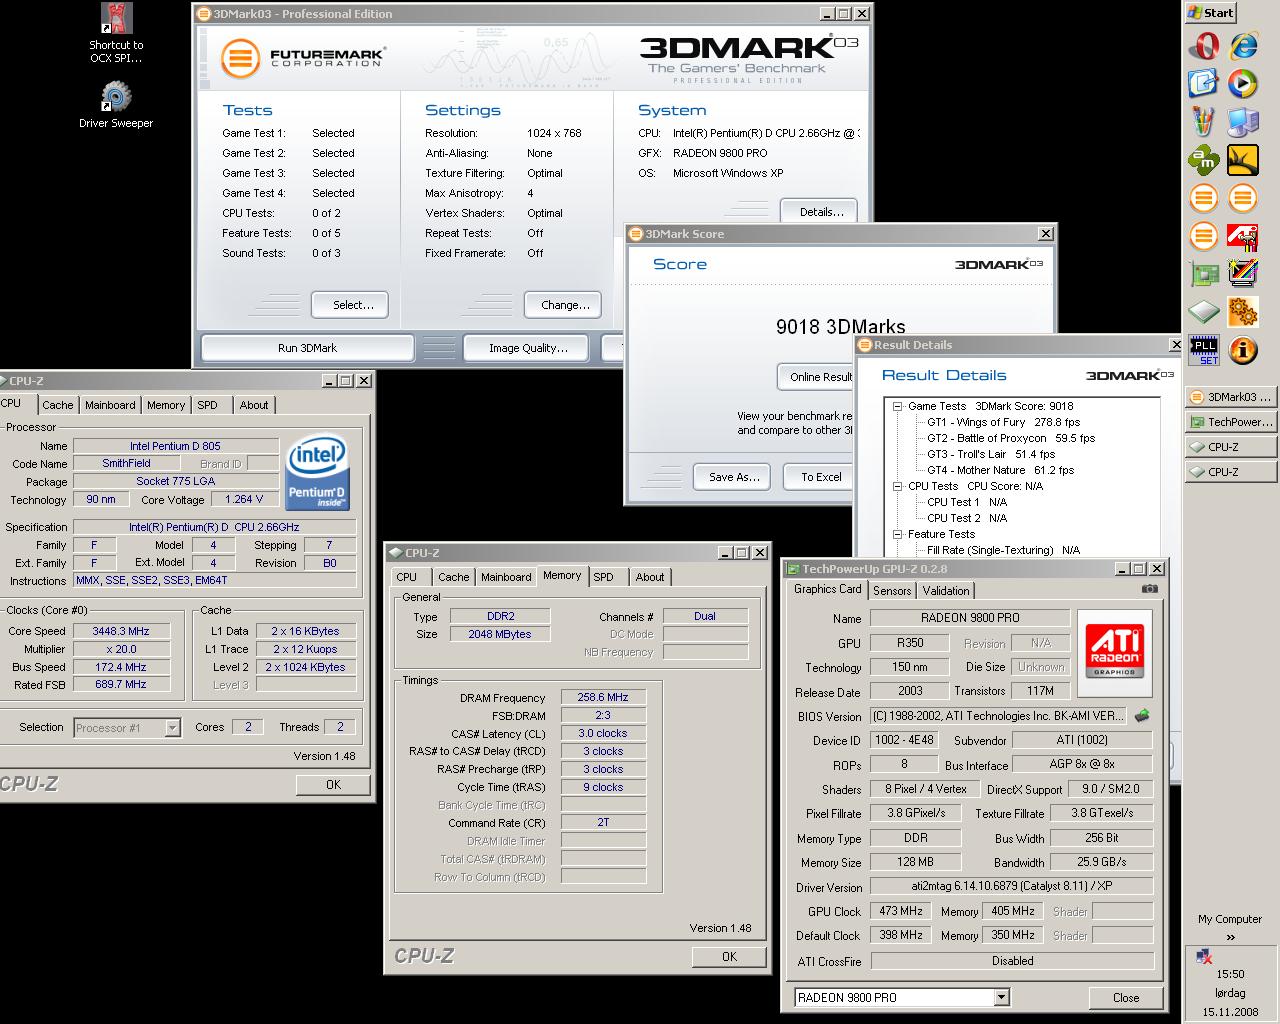This screenshot has height=1024, width=1280.
Task: Click the Run 3DMark button
Action: click(307, 348)
